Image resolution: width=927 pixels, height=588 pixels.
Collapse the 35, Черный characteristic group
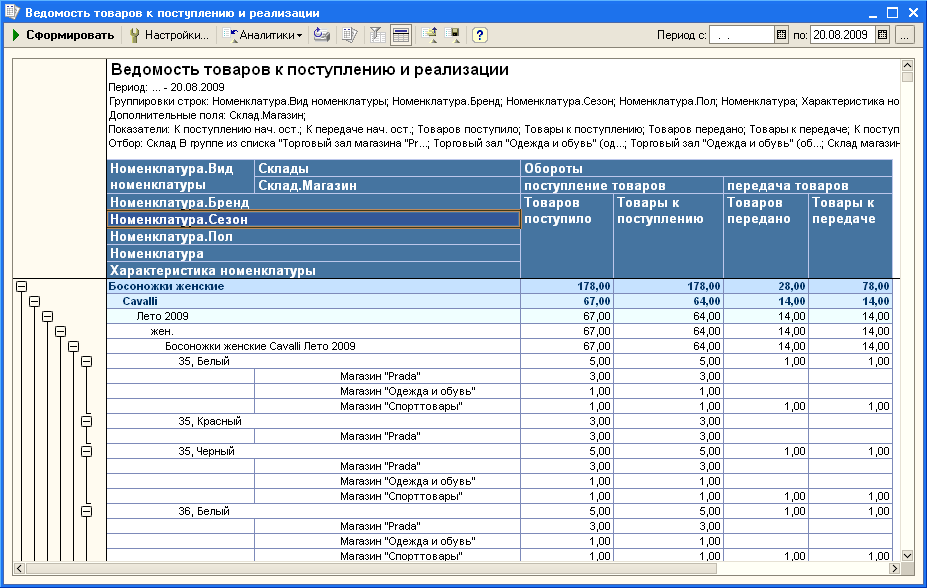pyautogui.click(x=86, y=451)
